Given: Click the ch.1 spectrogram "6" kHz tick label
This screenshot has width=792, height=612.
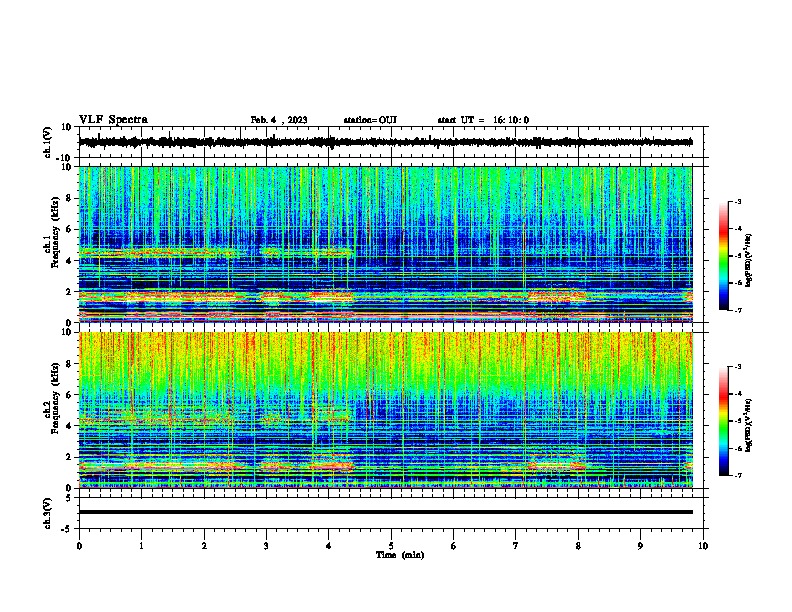Looking at the screenshot, I should (70, 230).
